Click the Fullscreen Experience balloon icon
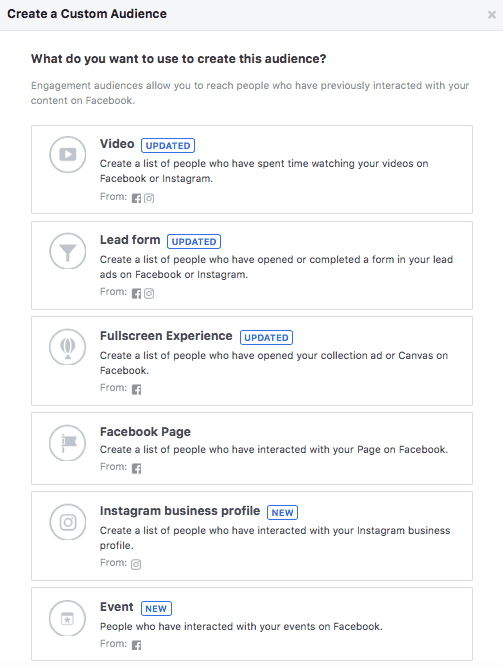 click(68, 347)
